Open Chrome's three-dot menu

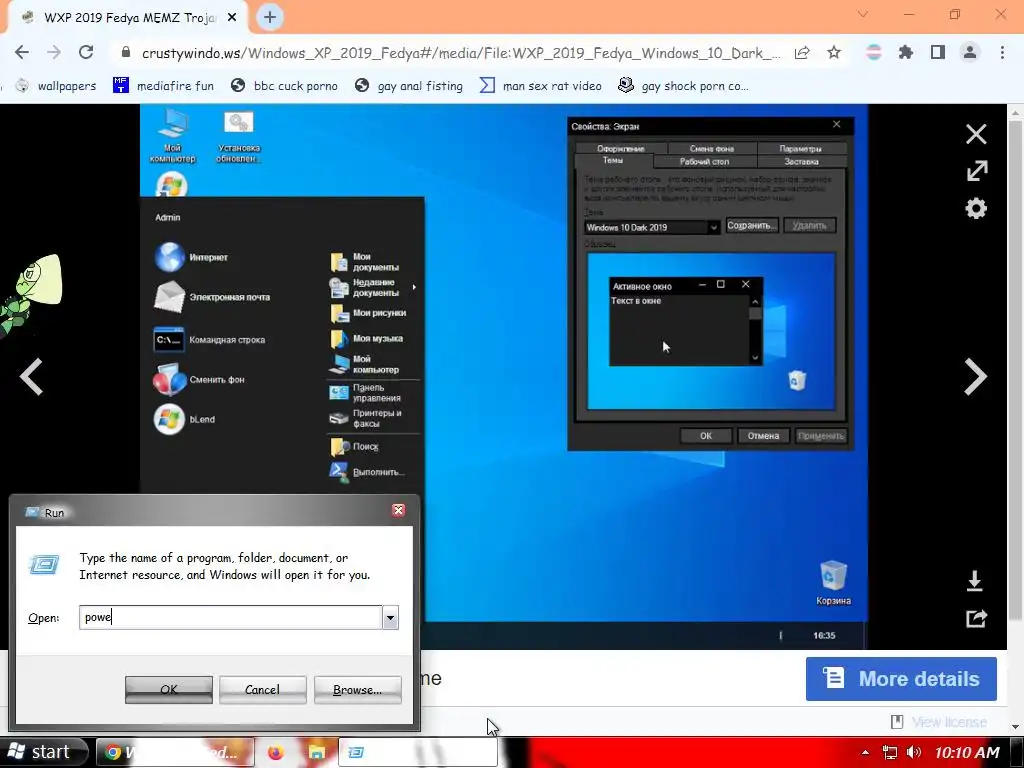coord(1002,52)
